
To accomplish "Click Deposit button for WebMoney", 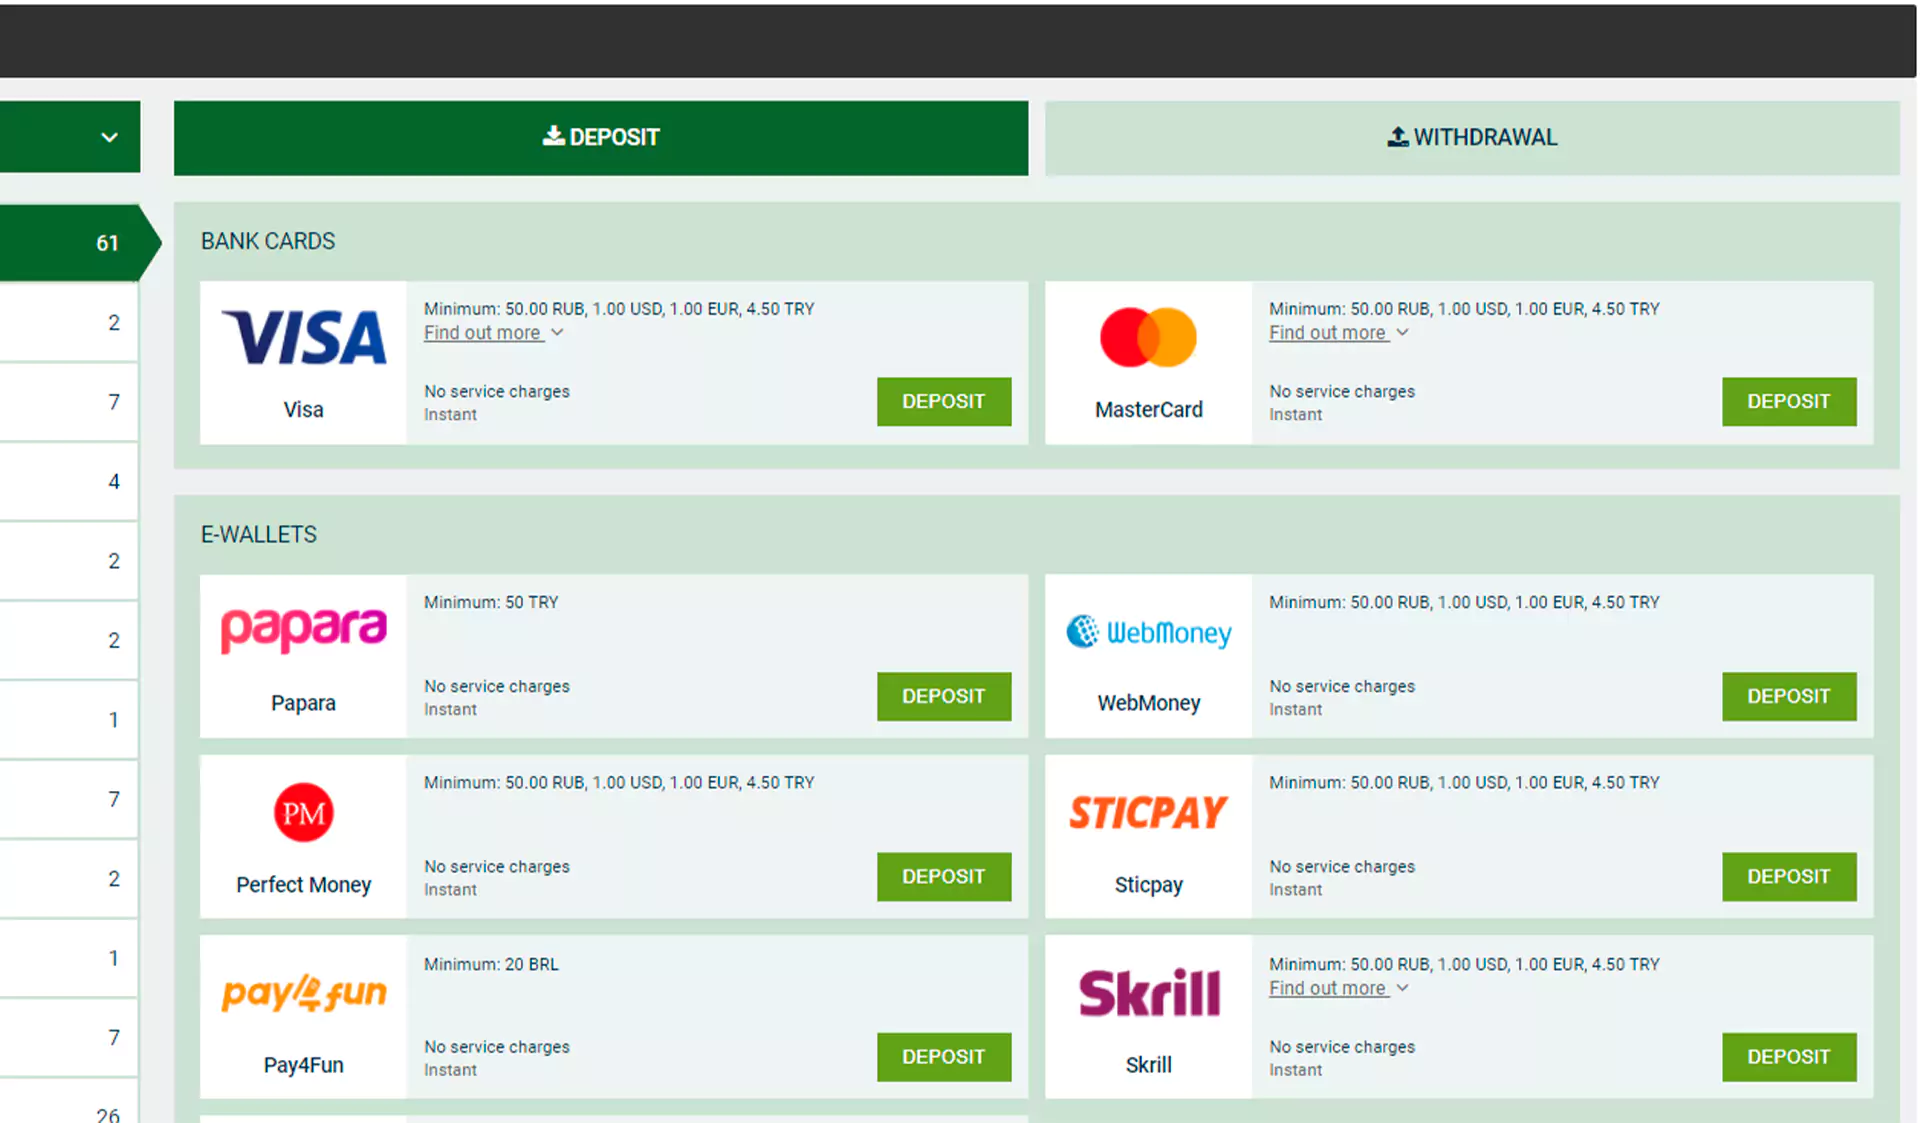I will (1789, 696).
